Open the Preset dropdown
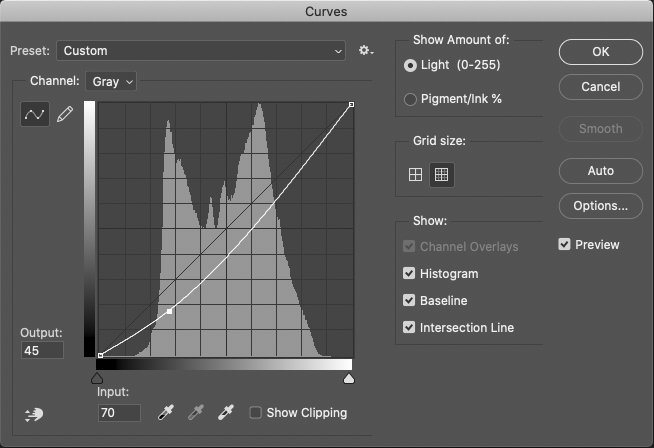The image size is (654, 448). 201,50
